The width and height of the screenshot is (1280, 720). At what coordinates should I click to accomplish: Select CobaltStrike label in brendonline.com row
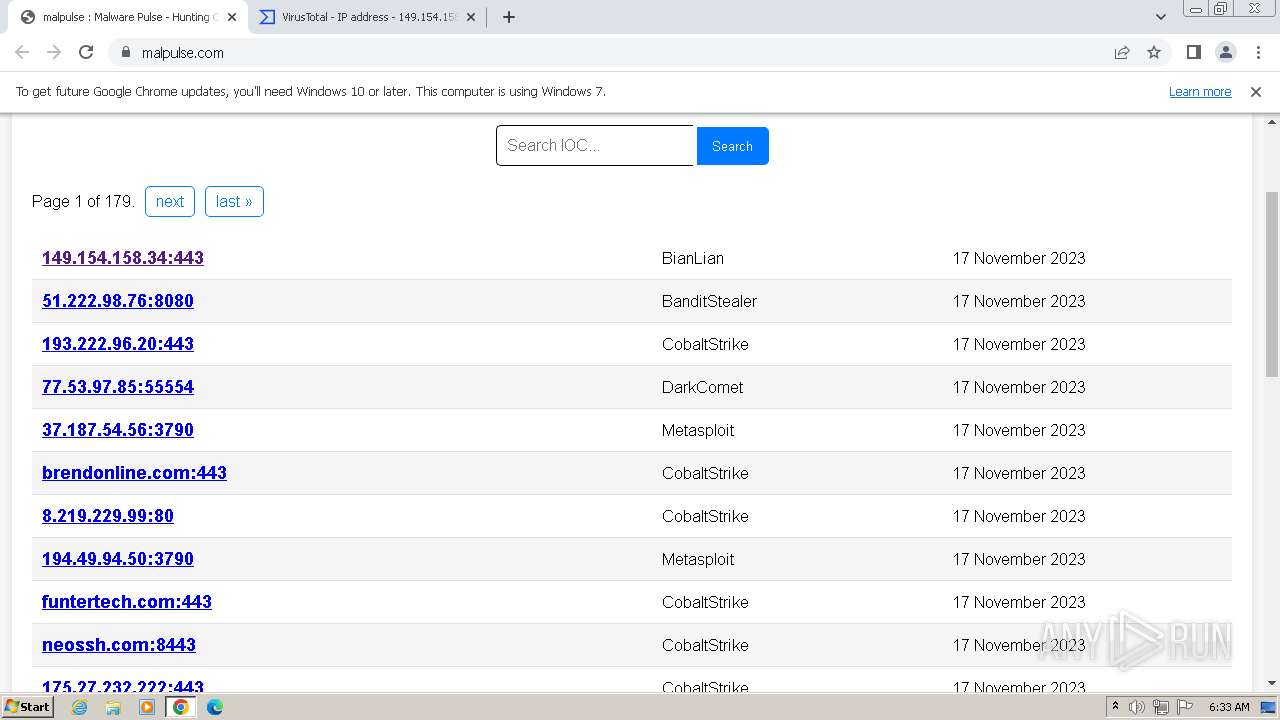click(705, 473)
